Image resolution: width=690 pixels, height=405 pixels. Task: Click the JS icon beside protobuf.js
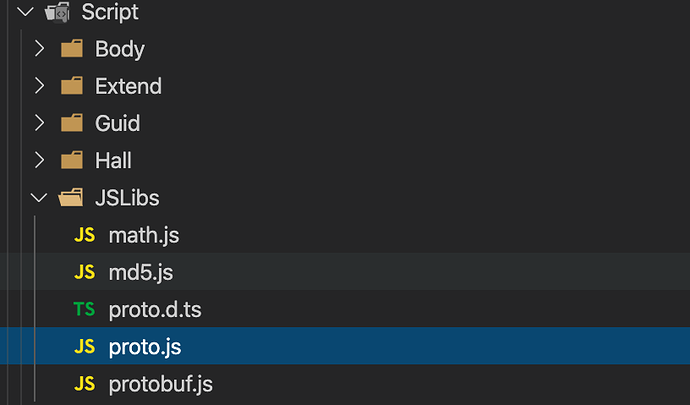click(x=85, y=384)
